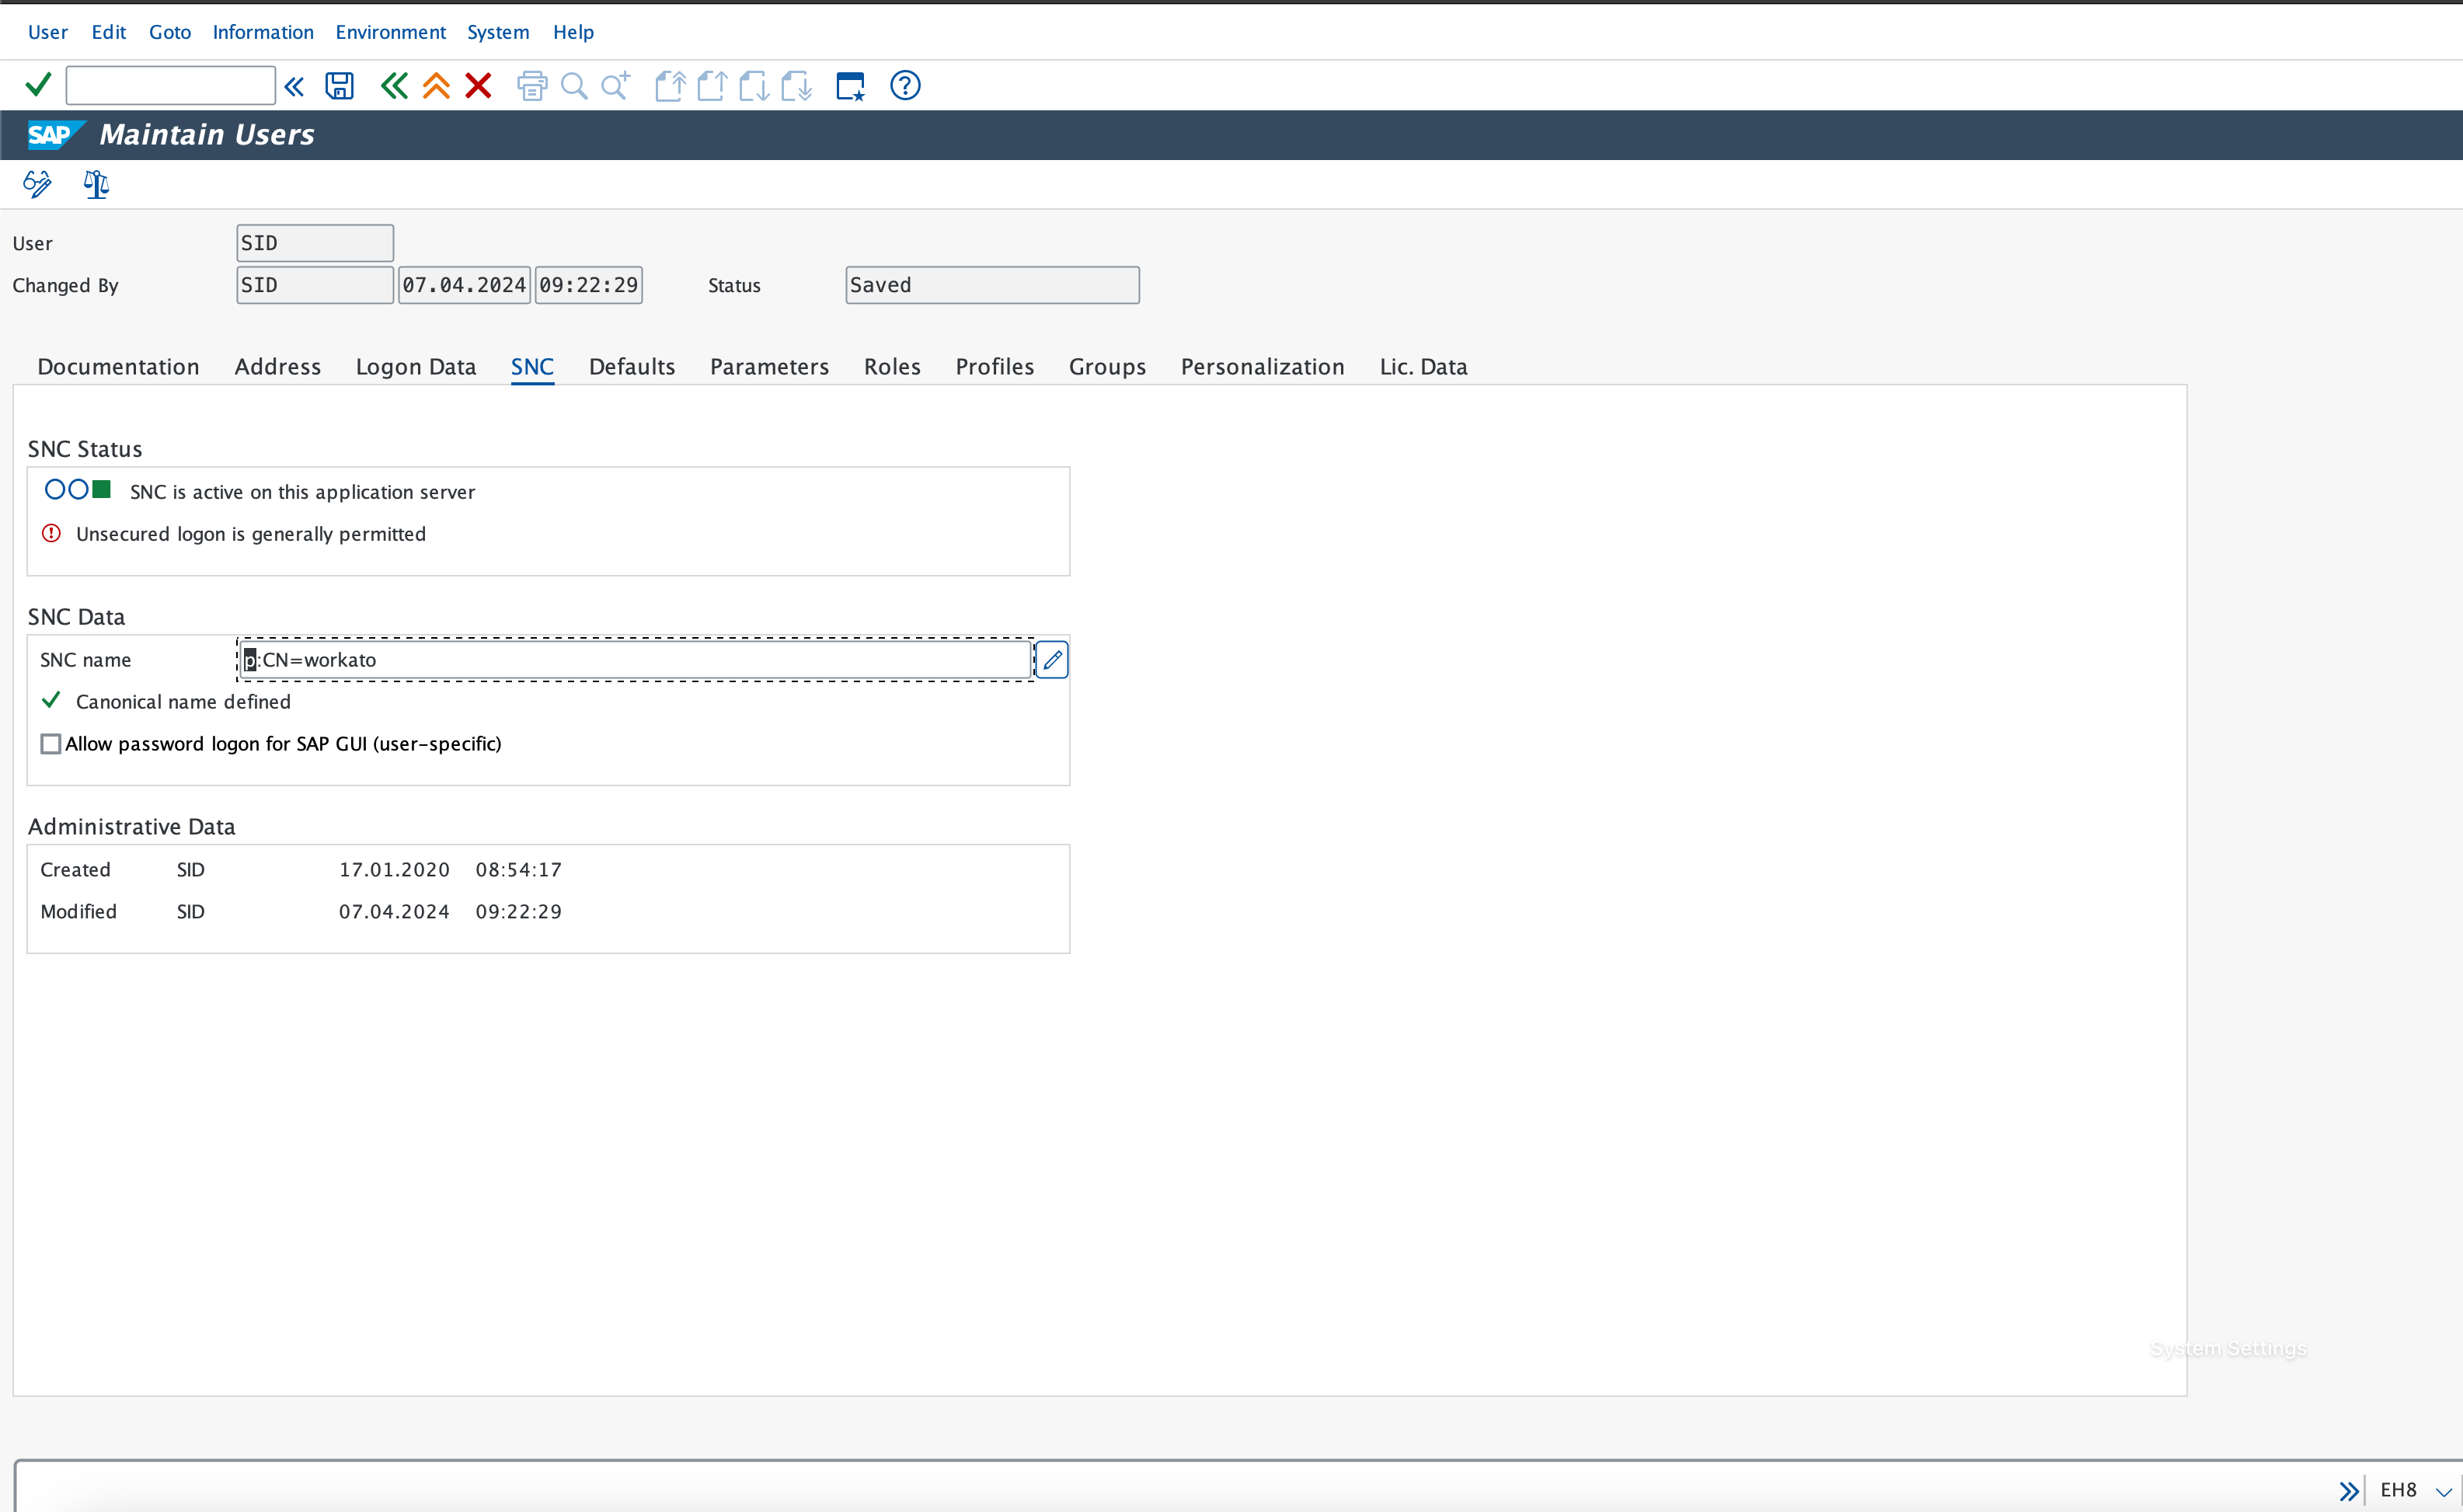Click the Save diskette icon
Screen dimensions: 2463x1512
pyautogui.click(x=339, y=86)
